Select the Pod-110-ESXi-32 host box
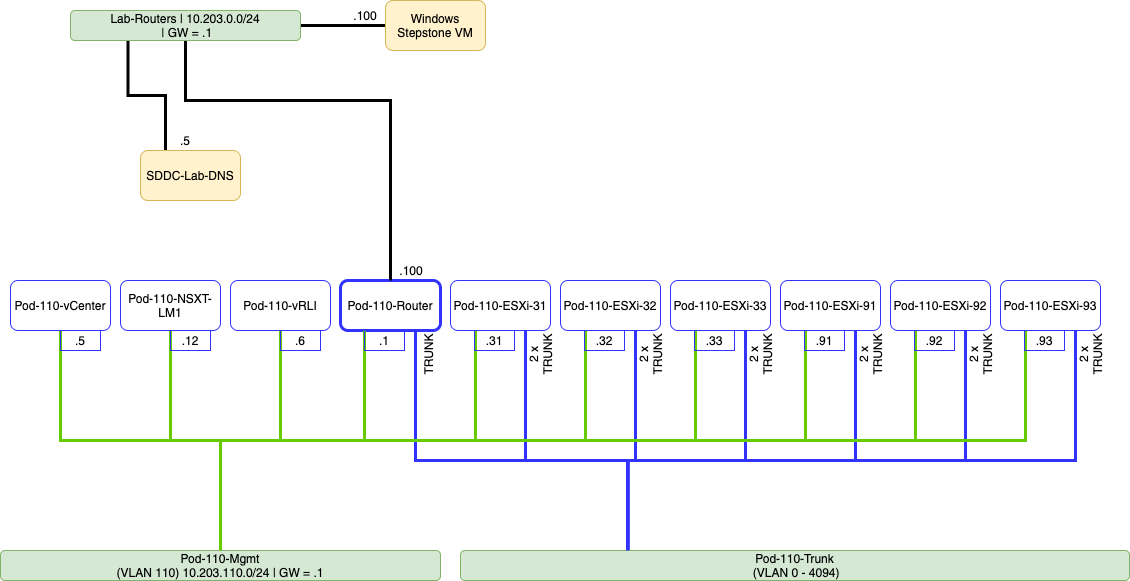The height and width of the screenshot is (581, 1130). coord(610,305)
